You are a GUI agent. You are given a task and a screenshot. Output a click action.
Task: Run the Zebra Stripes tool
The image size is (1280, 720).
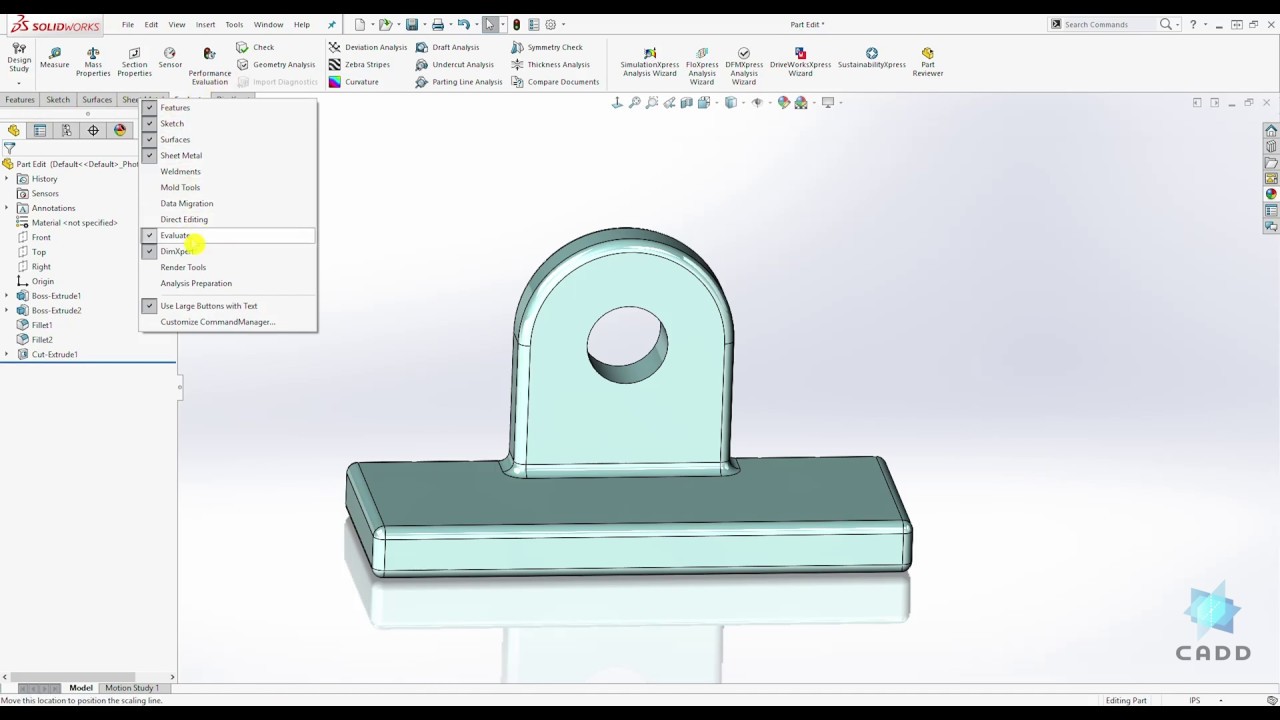(x=359, y=64)
